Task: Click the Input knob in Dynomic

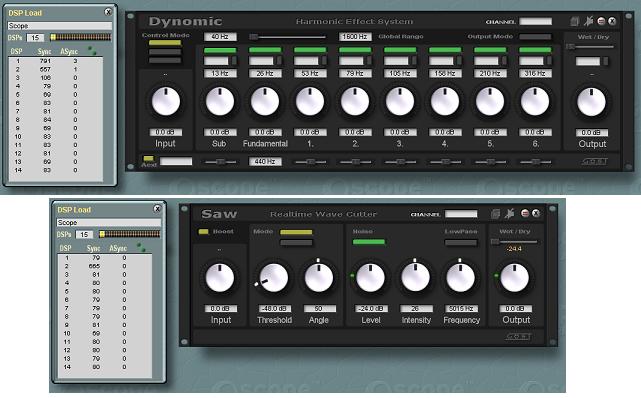Action: pos(166,101)
